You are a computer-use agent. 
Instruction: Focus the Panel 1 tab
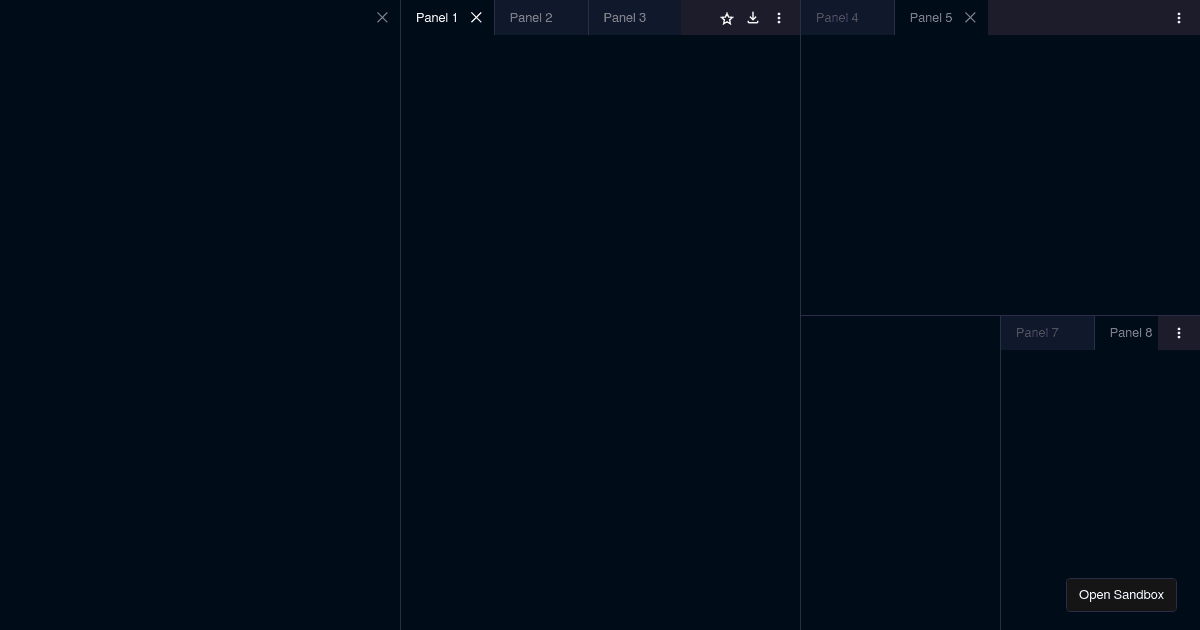(x=437, y=18)
